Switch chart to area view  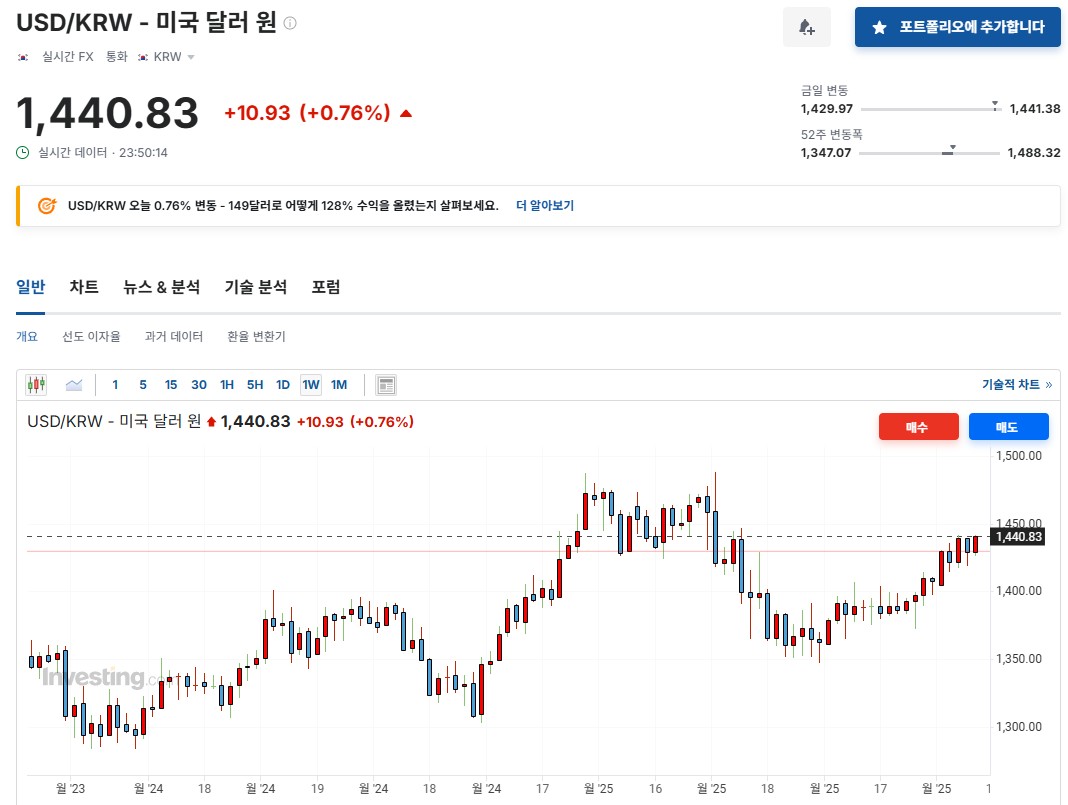(x=73, y=385)
